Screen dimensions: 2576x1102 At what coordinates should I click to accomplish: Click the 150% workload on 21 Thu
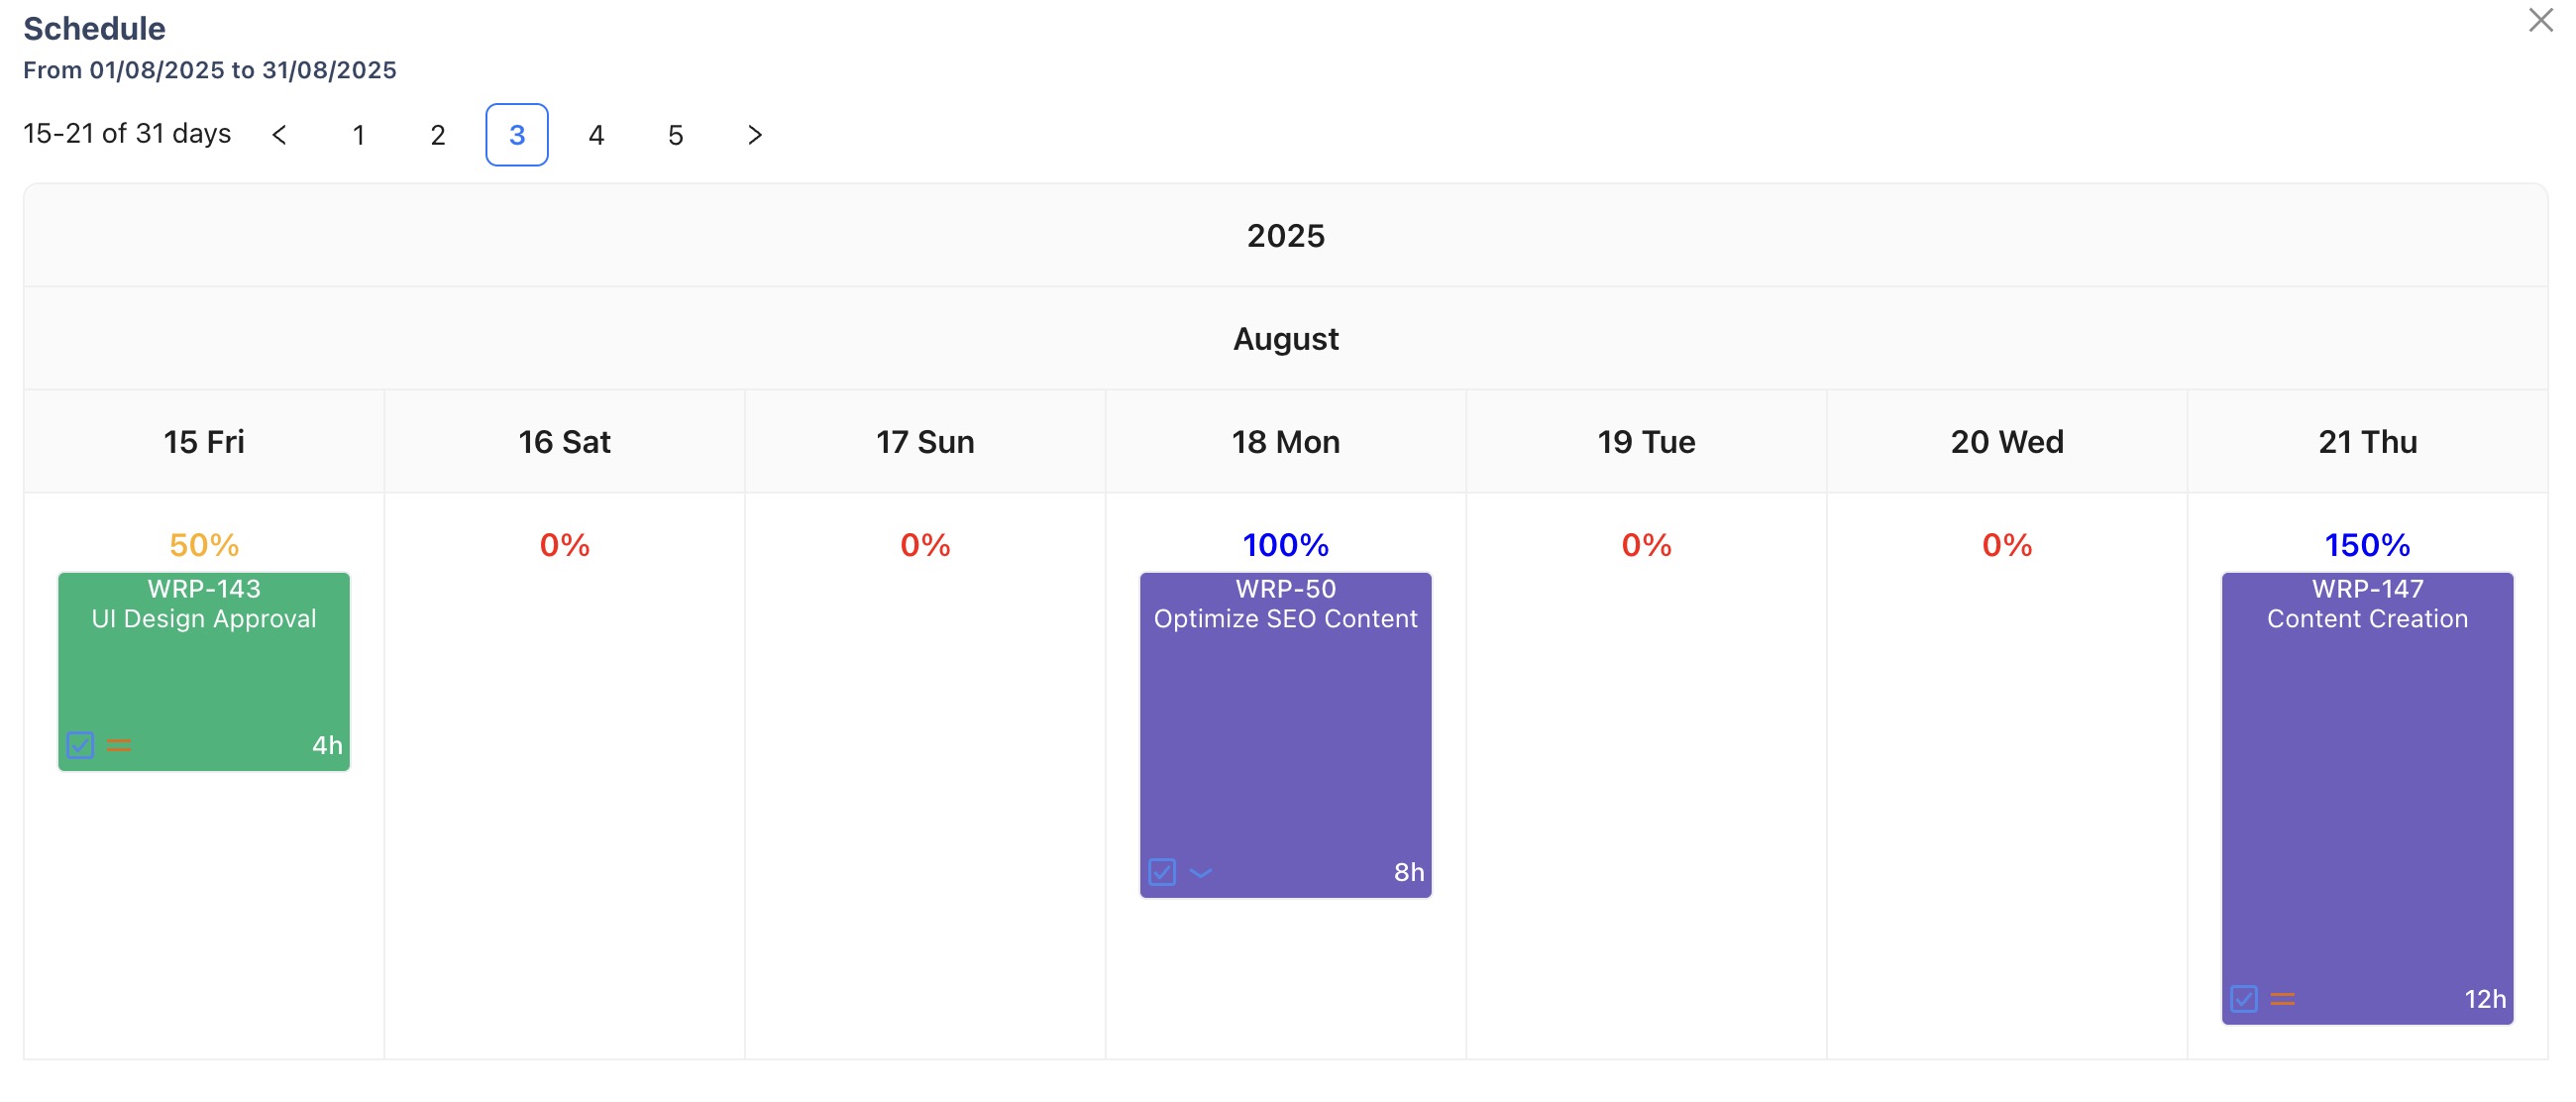click(2367, 545)
